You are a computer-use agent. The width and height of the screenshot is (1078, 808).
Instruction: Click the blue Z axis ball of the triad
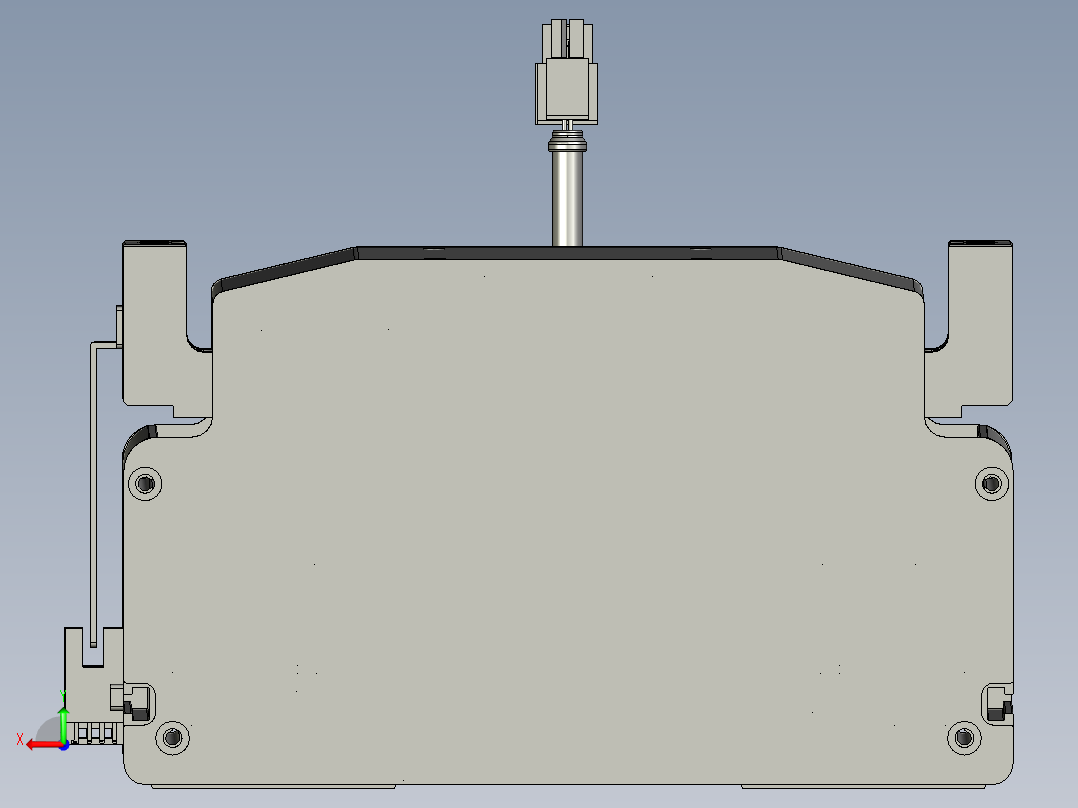[64, 745]
